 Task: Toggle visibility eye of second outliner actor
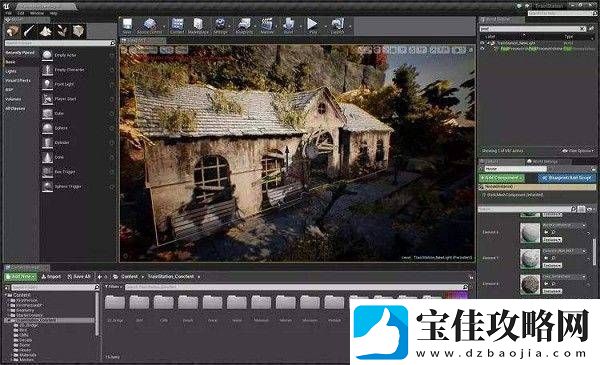(x=483, y=49)
